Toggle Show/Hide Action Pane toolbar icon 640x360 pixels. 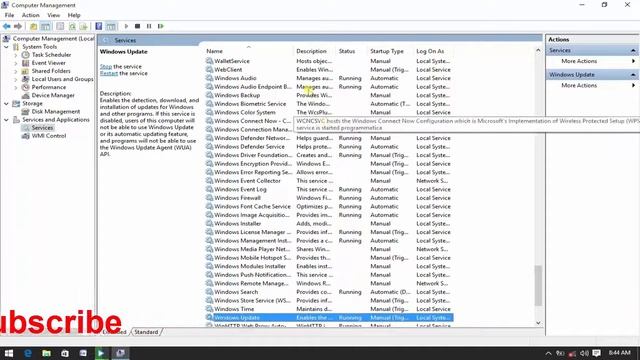[111, 26]
